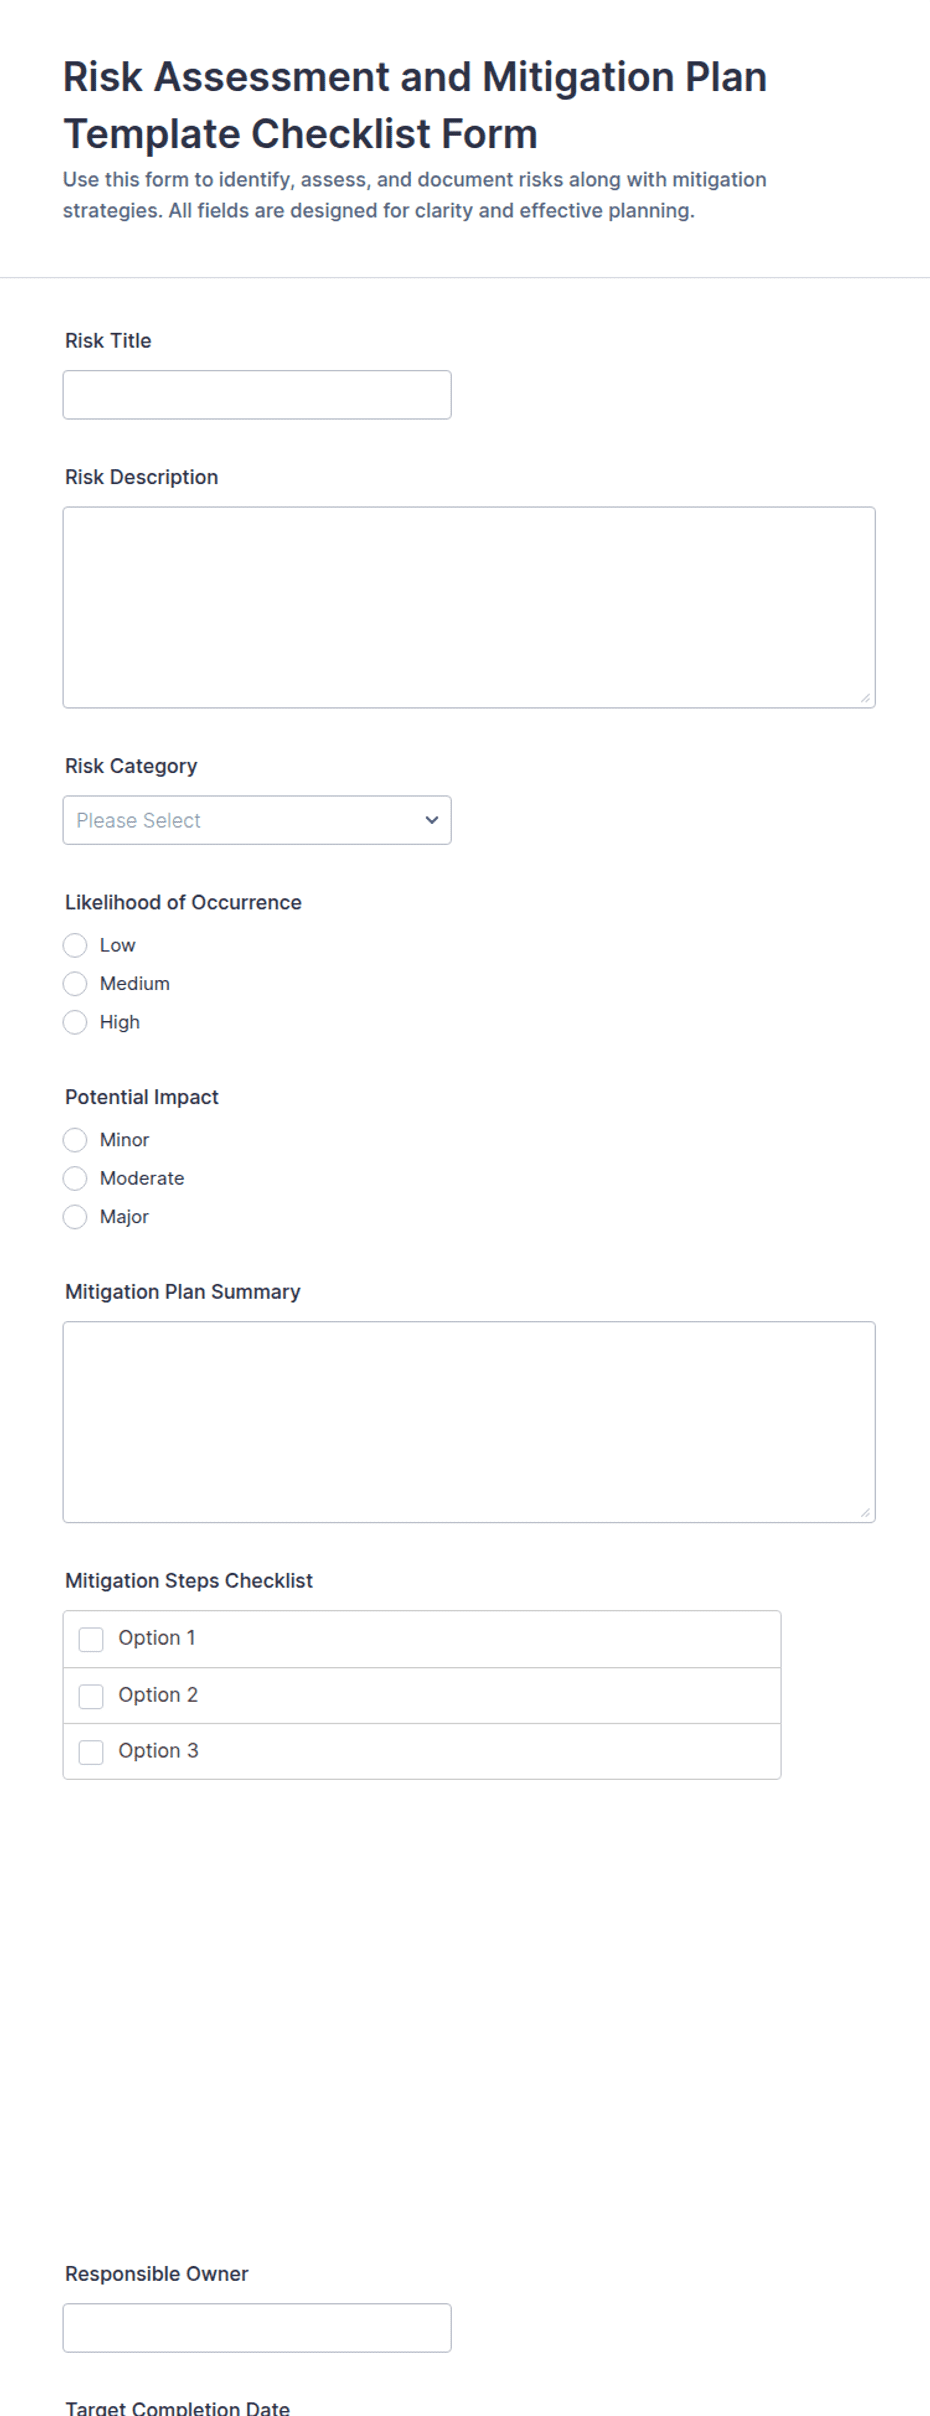Click the Mitigation Plan Summary resize handle

click(865, 1513)
